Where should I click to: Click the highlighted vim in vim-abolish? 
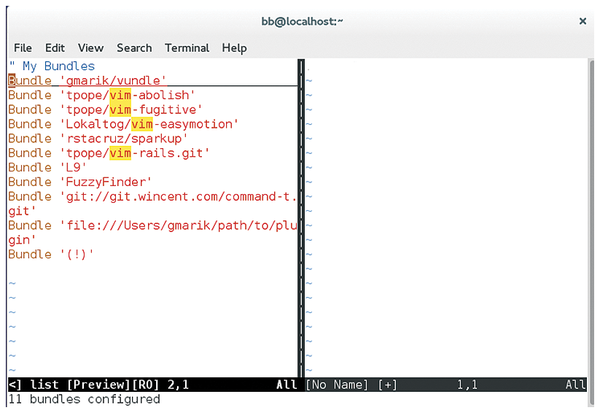point(120,95)
